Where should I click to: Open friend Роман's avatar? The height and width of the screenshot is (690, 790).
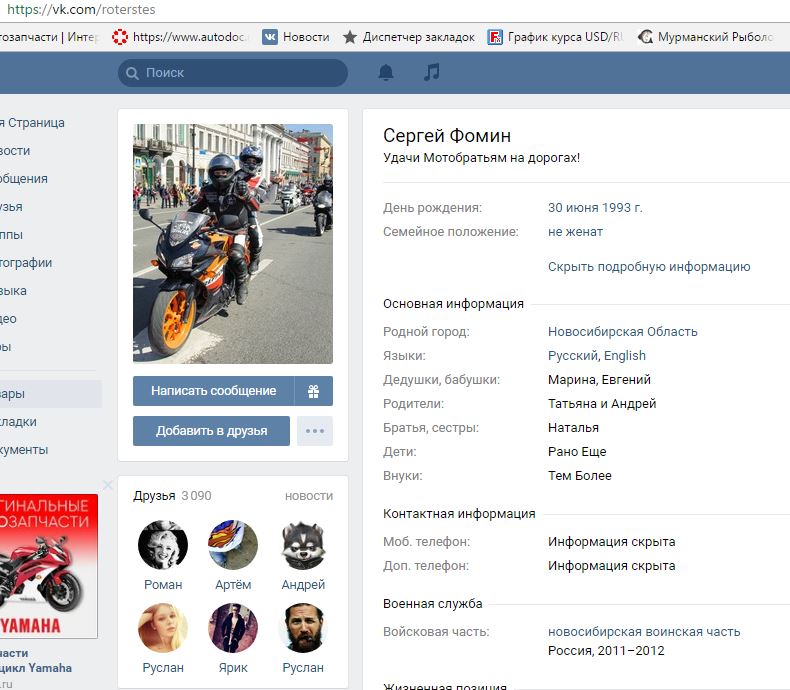click(x=163, y=545)
